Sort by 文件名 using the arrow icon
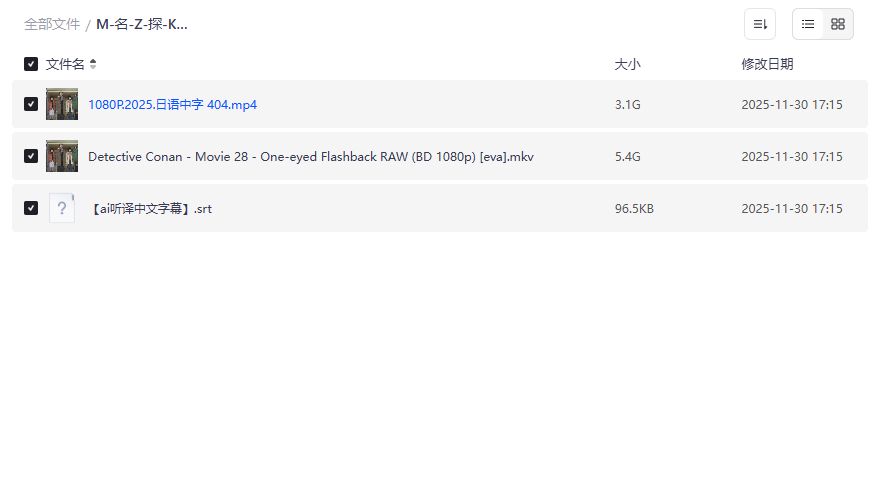 (x=93, y=64)
